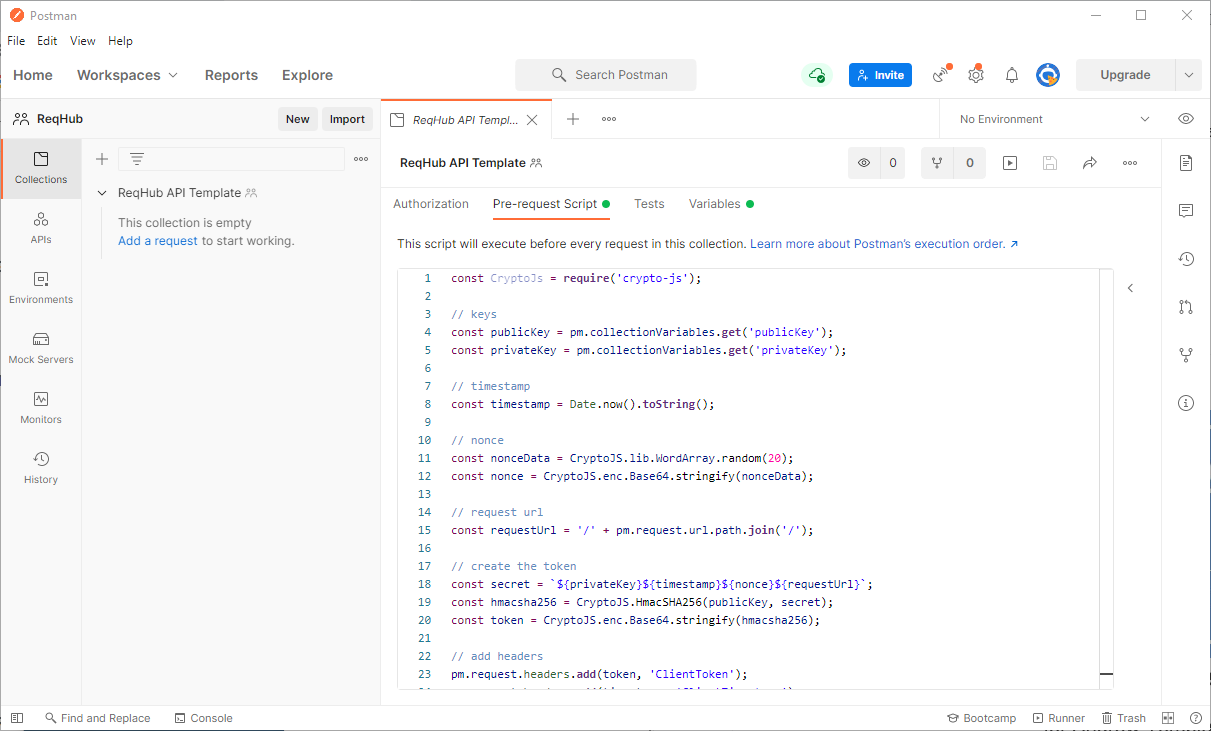Watch the collection using the eye icon
Viewport: 1211px width, 731px height.
pos(863,162)
